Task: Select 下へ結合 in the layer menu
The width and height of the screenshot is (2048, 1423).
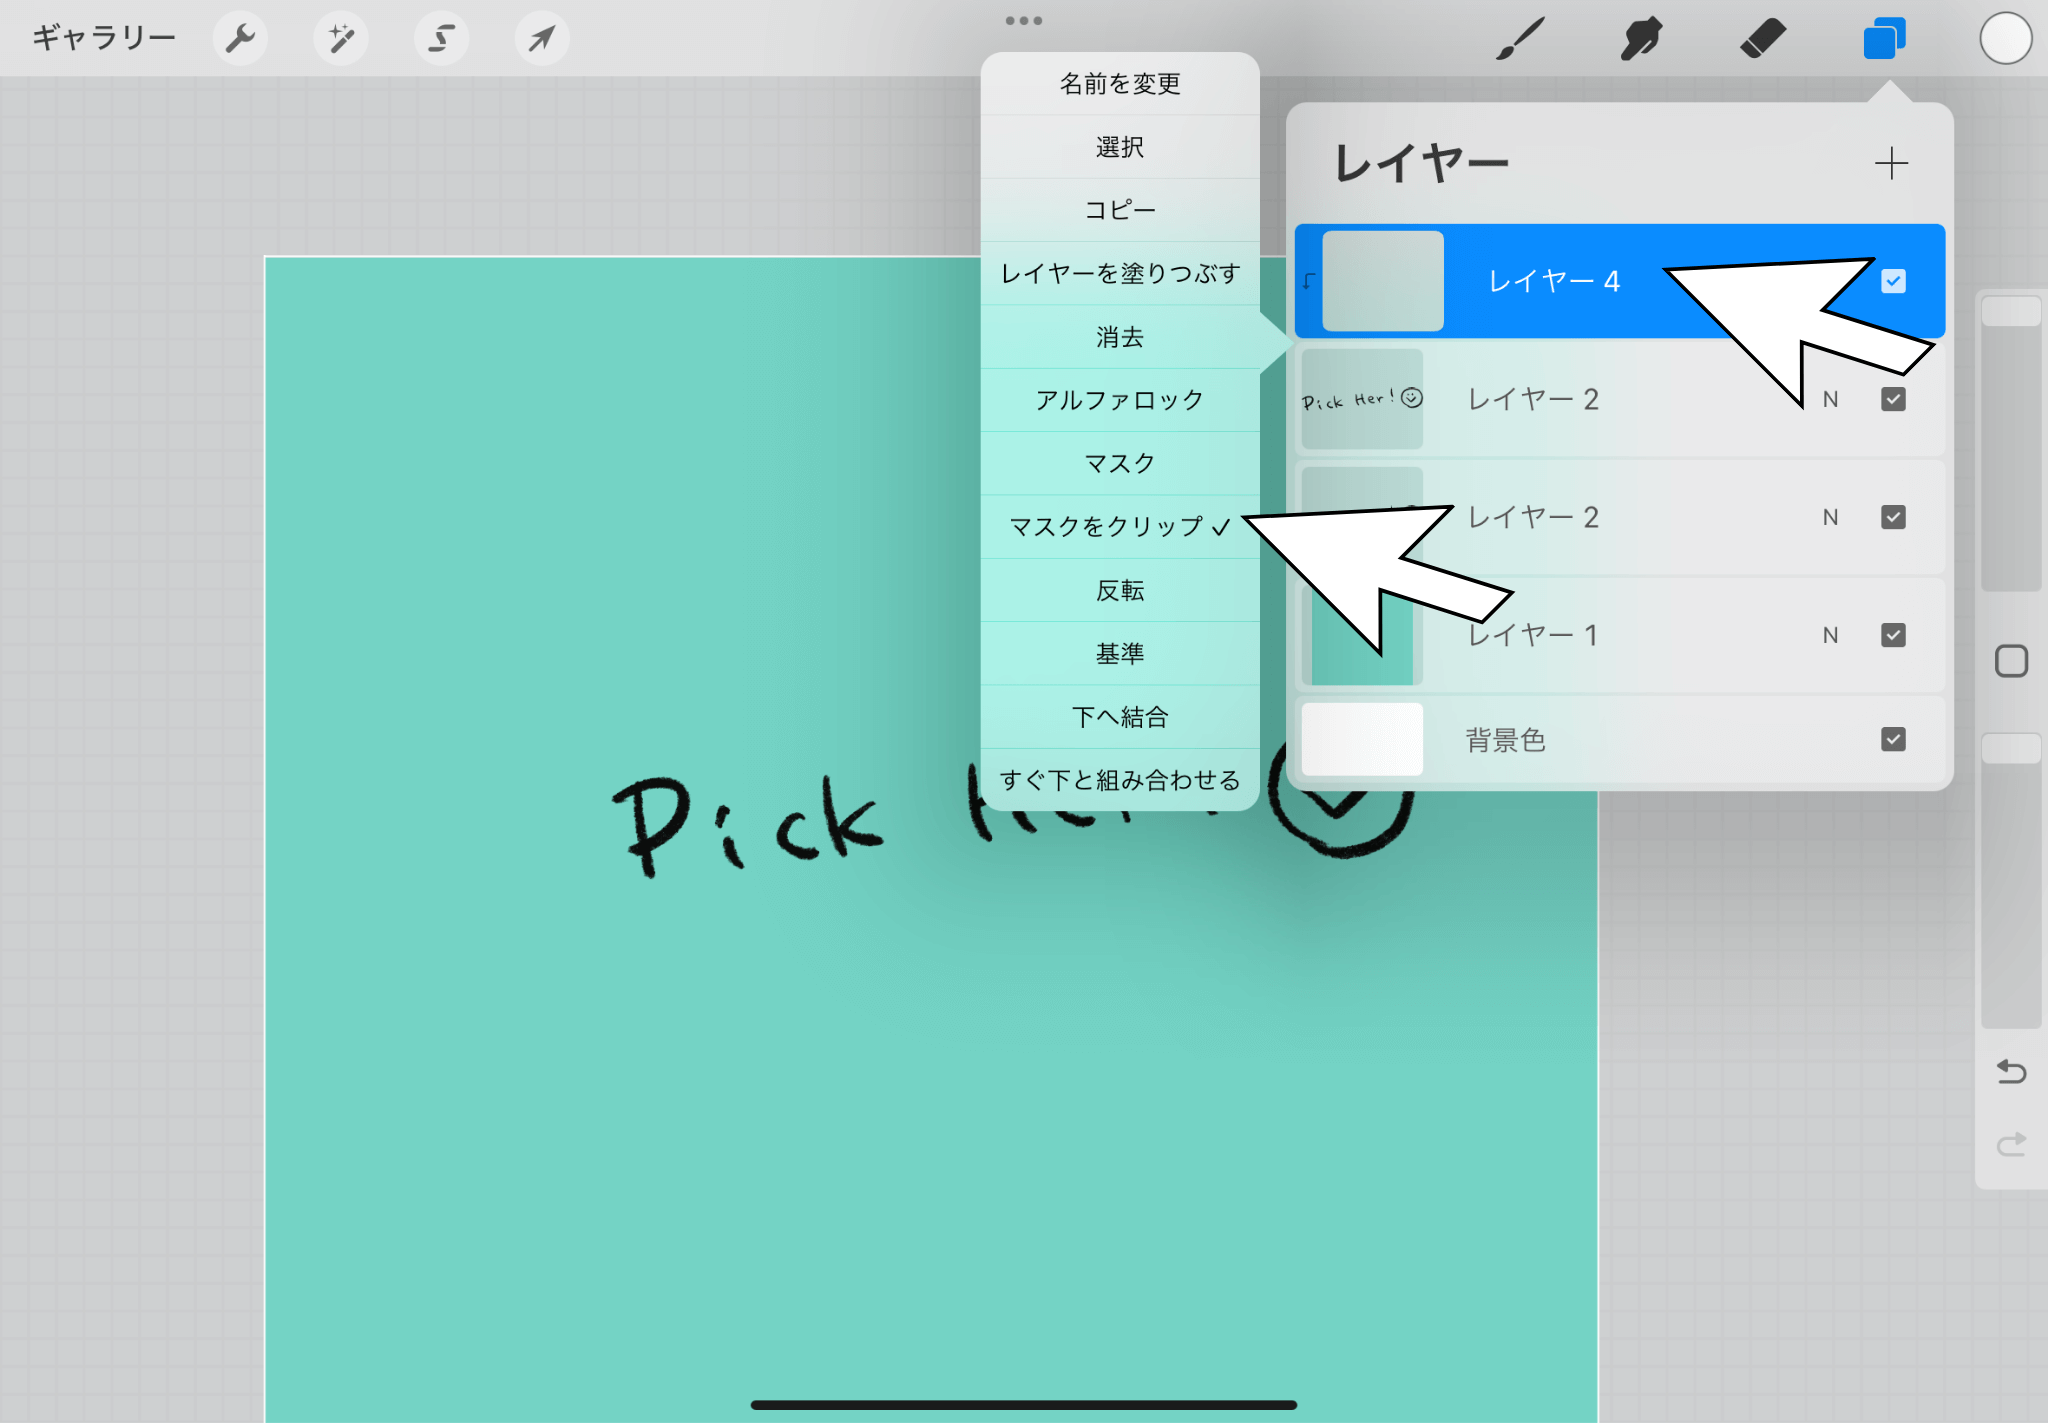Action: (1119, 717)
